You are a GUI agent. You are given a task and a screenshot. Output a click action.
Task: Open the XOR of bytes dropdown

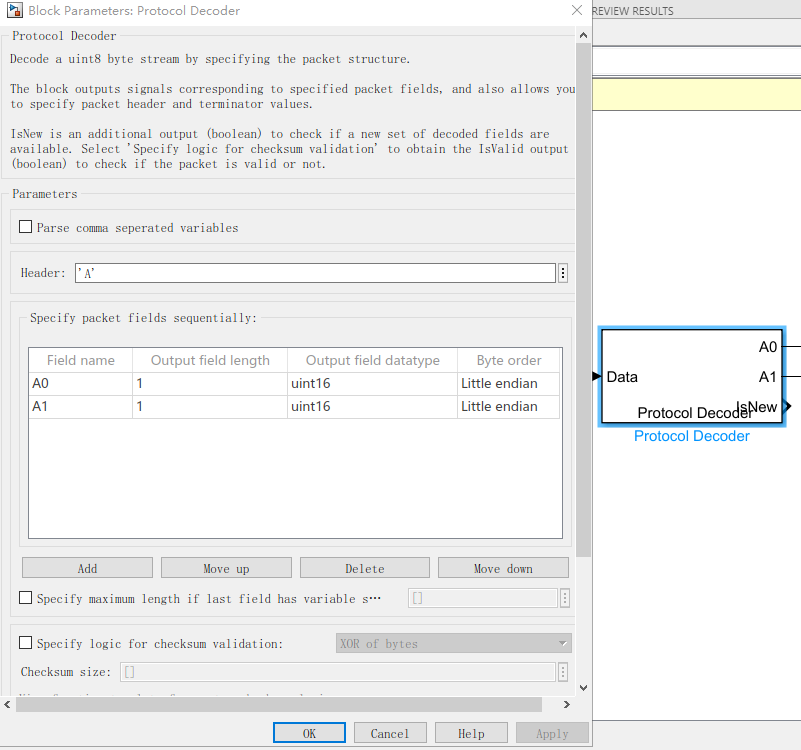(454, 644)
